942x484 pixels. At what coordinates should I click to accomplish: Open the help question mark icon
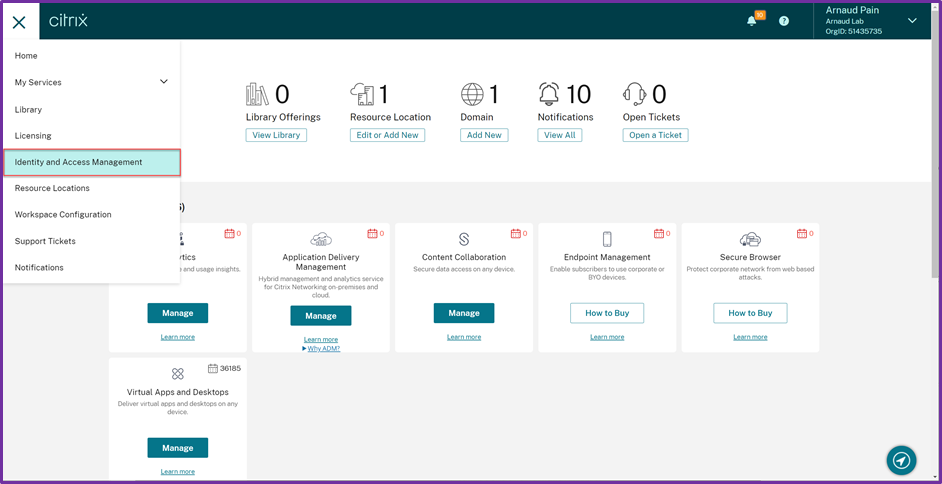[783, 21]
